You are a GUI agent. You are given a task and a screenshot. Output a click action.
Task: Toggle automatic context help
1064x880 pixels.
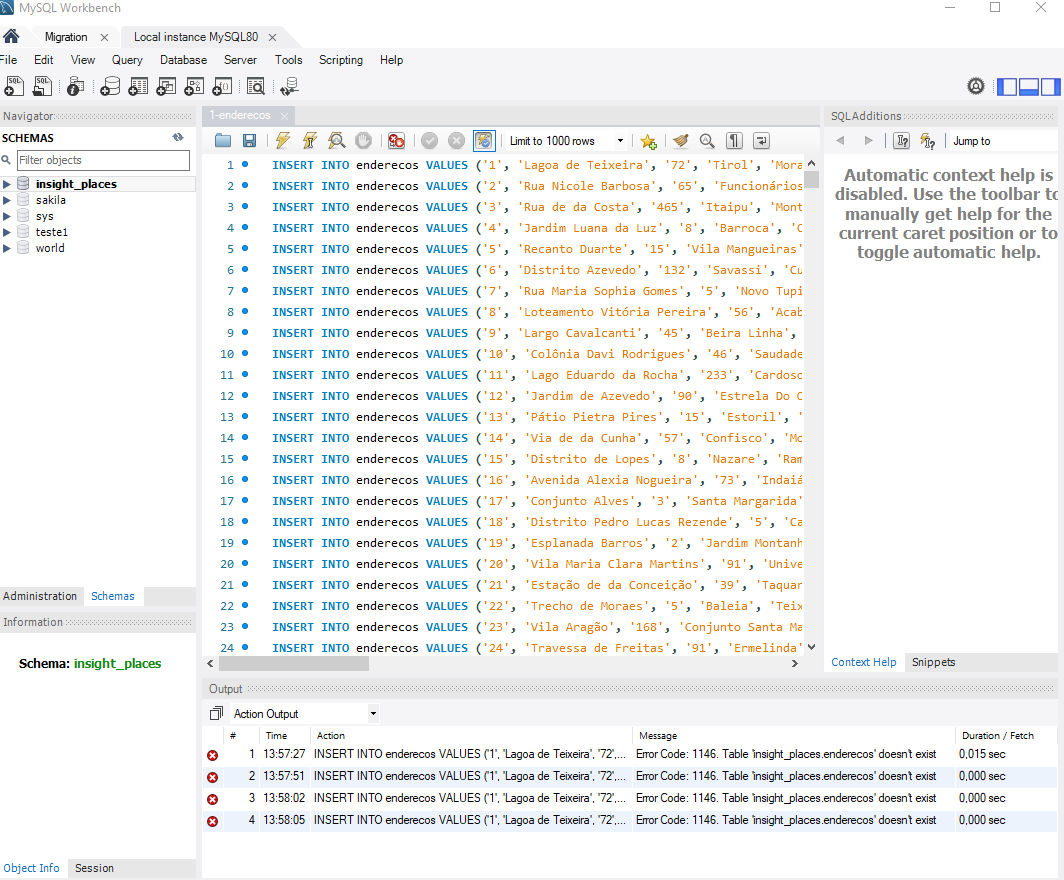pyautogui.click(x=928, y=140)
